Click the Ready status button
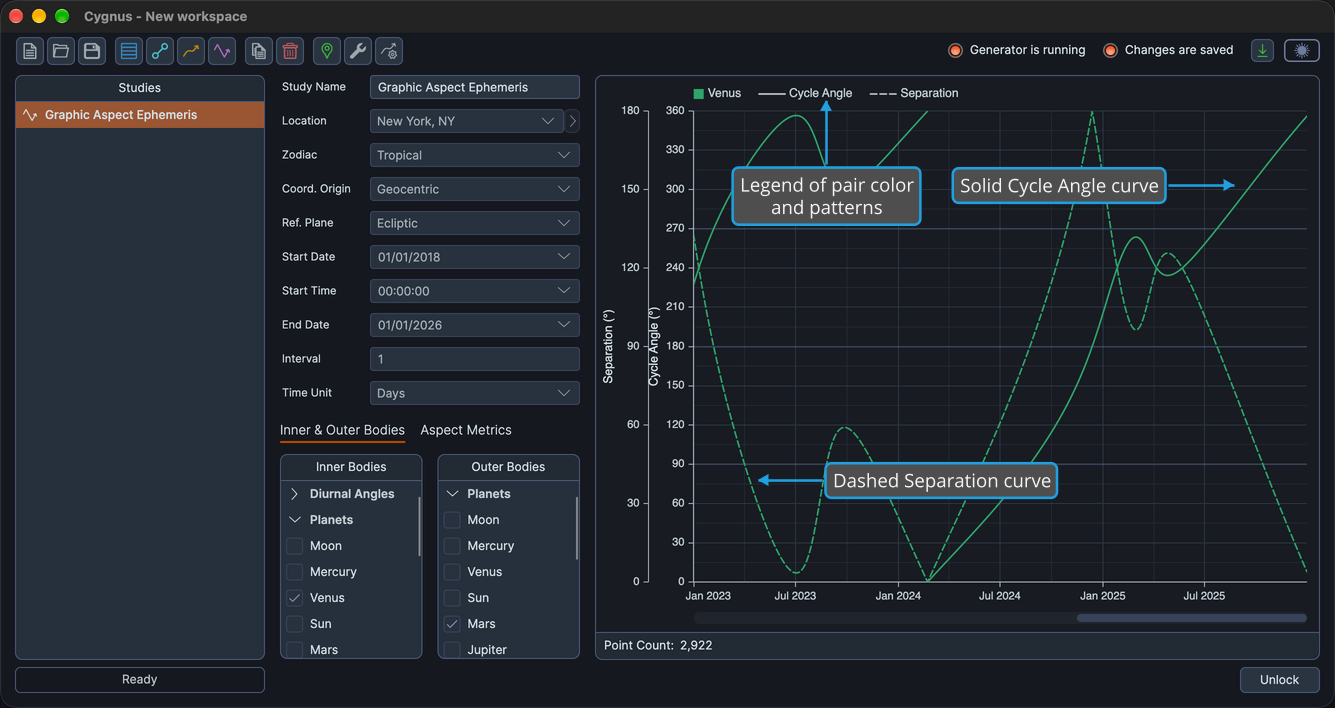The image size is (1335, 708). (140, 680)
